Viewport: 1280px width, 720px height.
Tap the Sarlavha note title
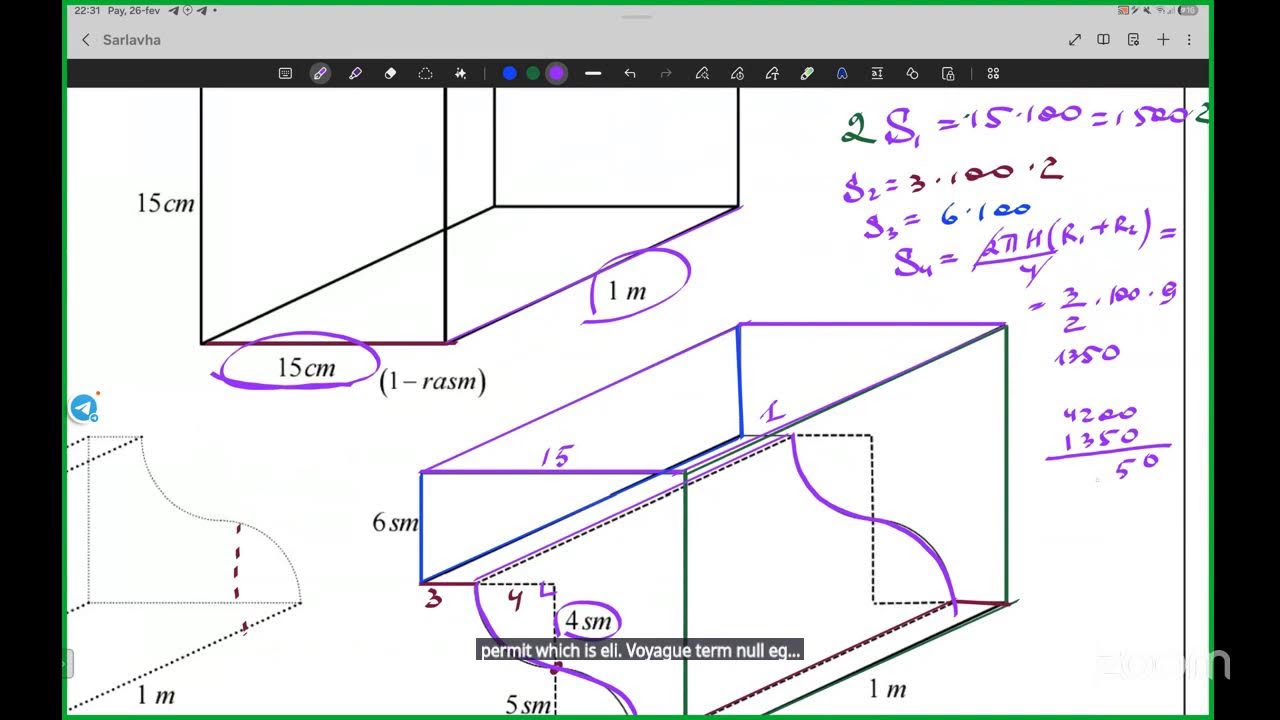[x=132, y=40]
